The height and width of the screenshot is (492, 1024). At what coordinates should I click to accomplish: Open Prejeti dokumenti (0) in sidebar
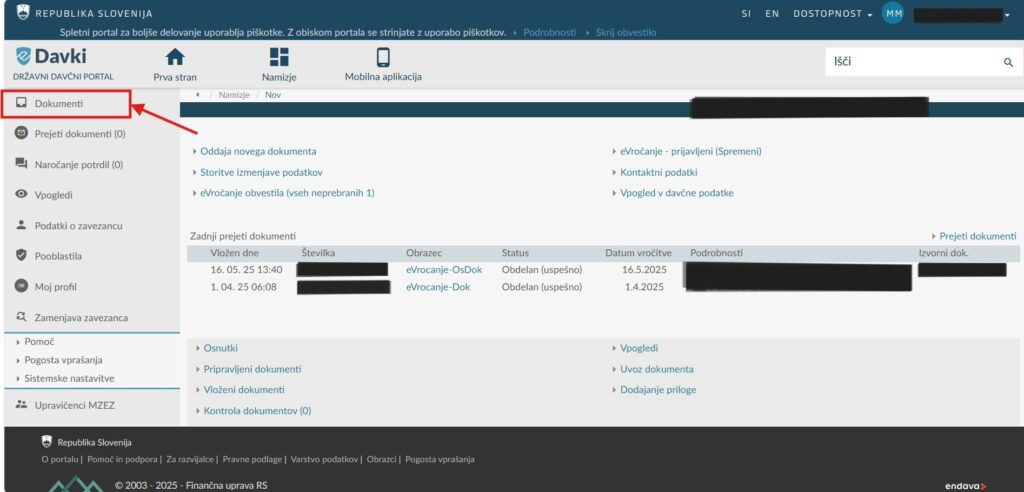click(x=79, y=133)
